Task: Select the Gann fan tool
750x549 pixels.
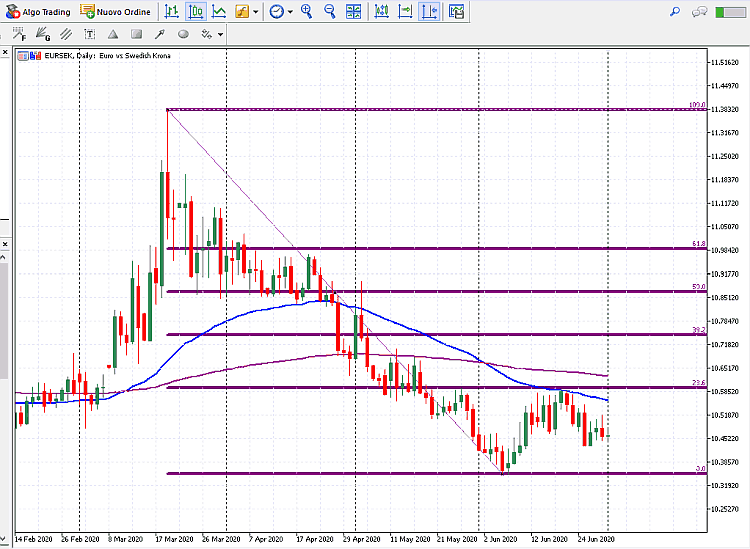Action: point(42,34)
